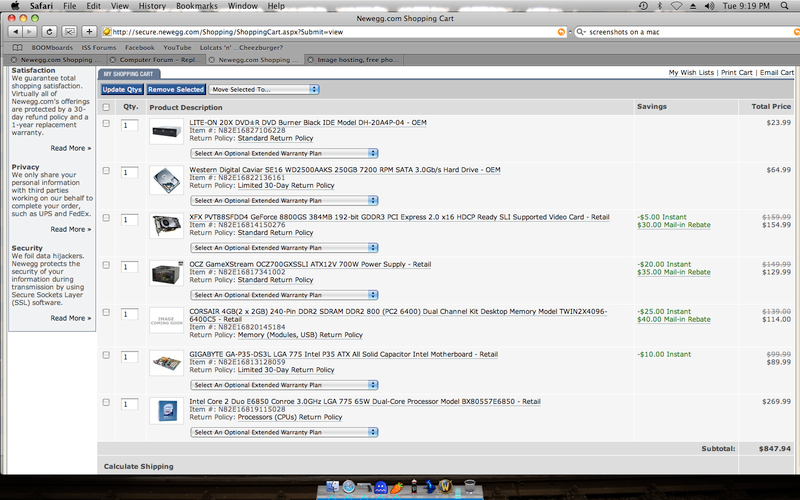Open the Window menu
Viewport: 800px width, 500px height.
pyautogui.click(x=242, y=6)
